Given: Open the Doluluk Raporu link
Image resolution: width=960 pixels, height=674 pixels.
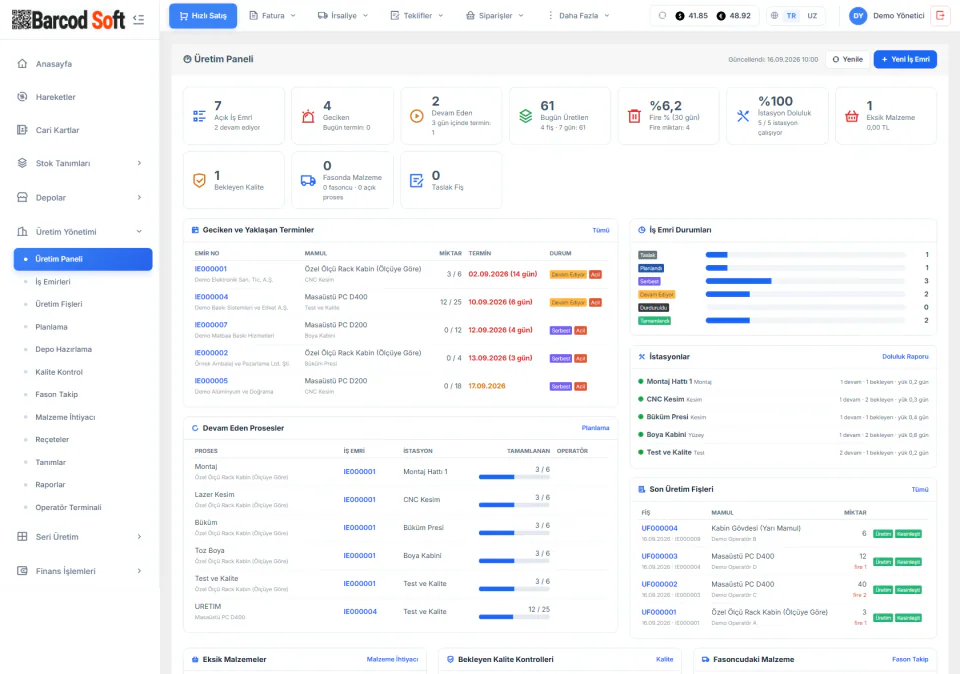Looking at the screenshot, I should click(x=905, y=356).
